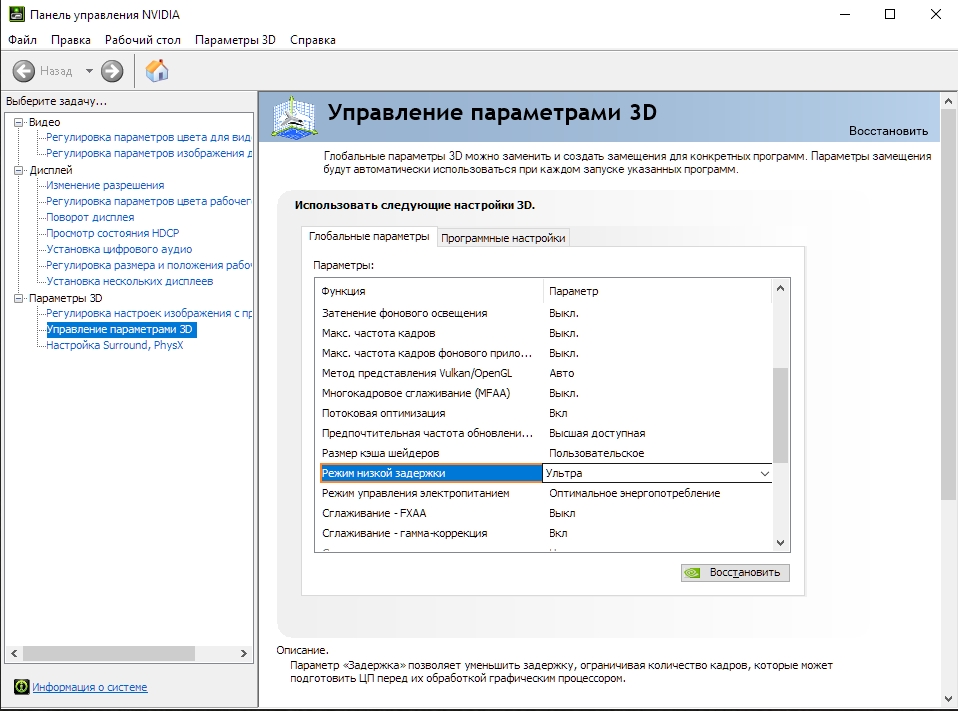Select Сглаживание - FXAA row

click(544, 513)
